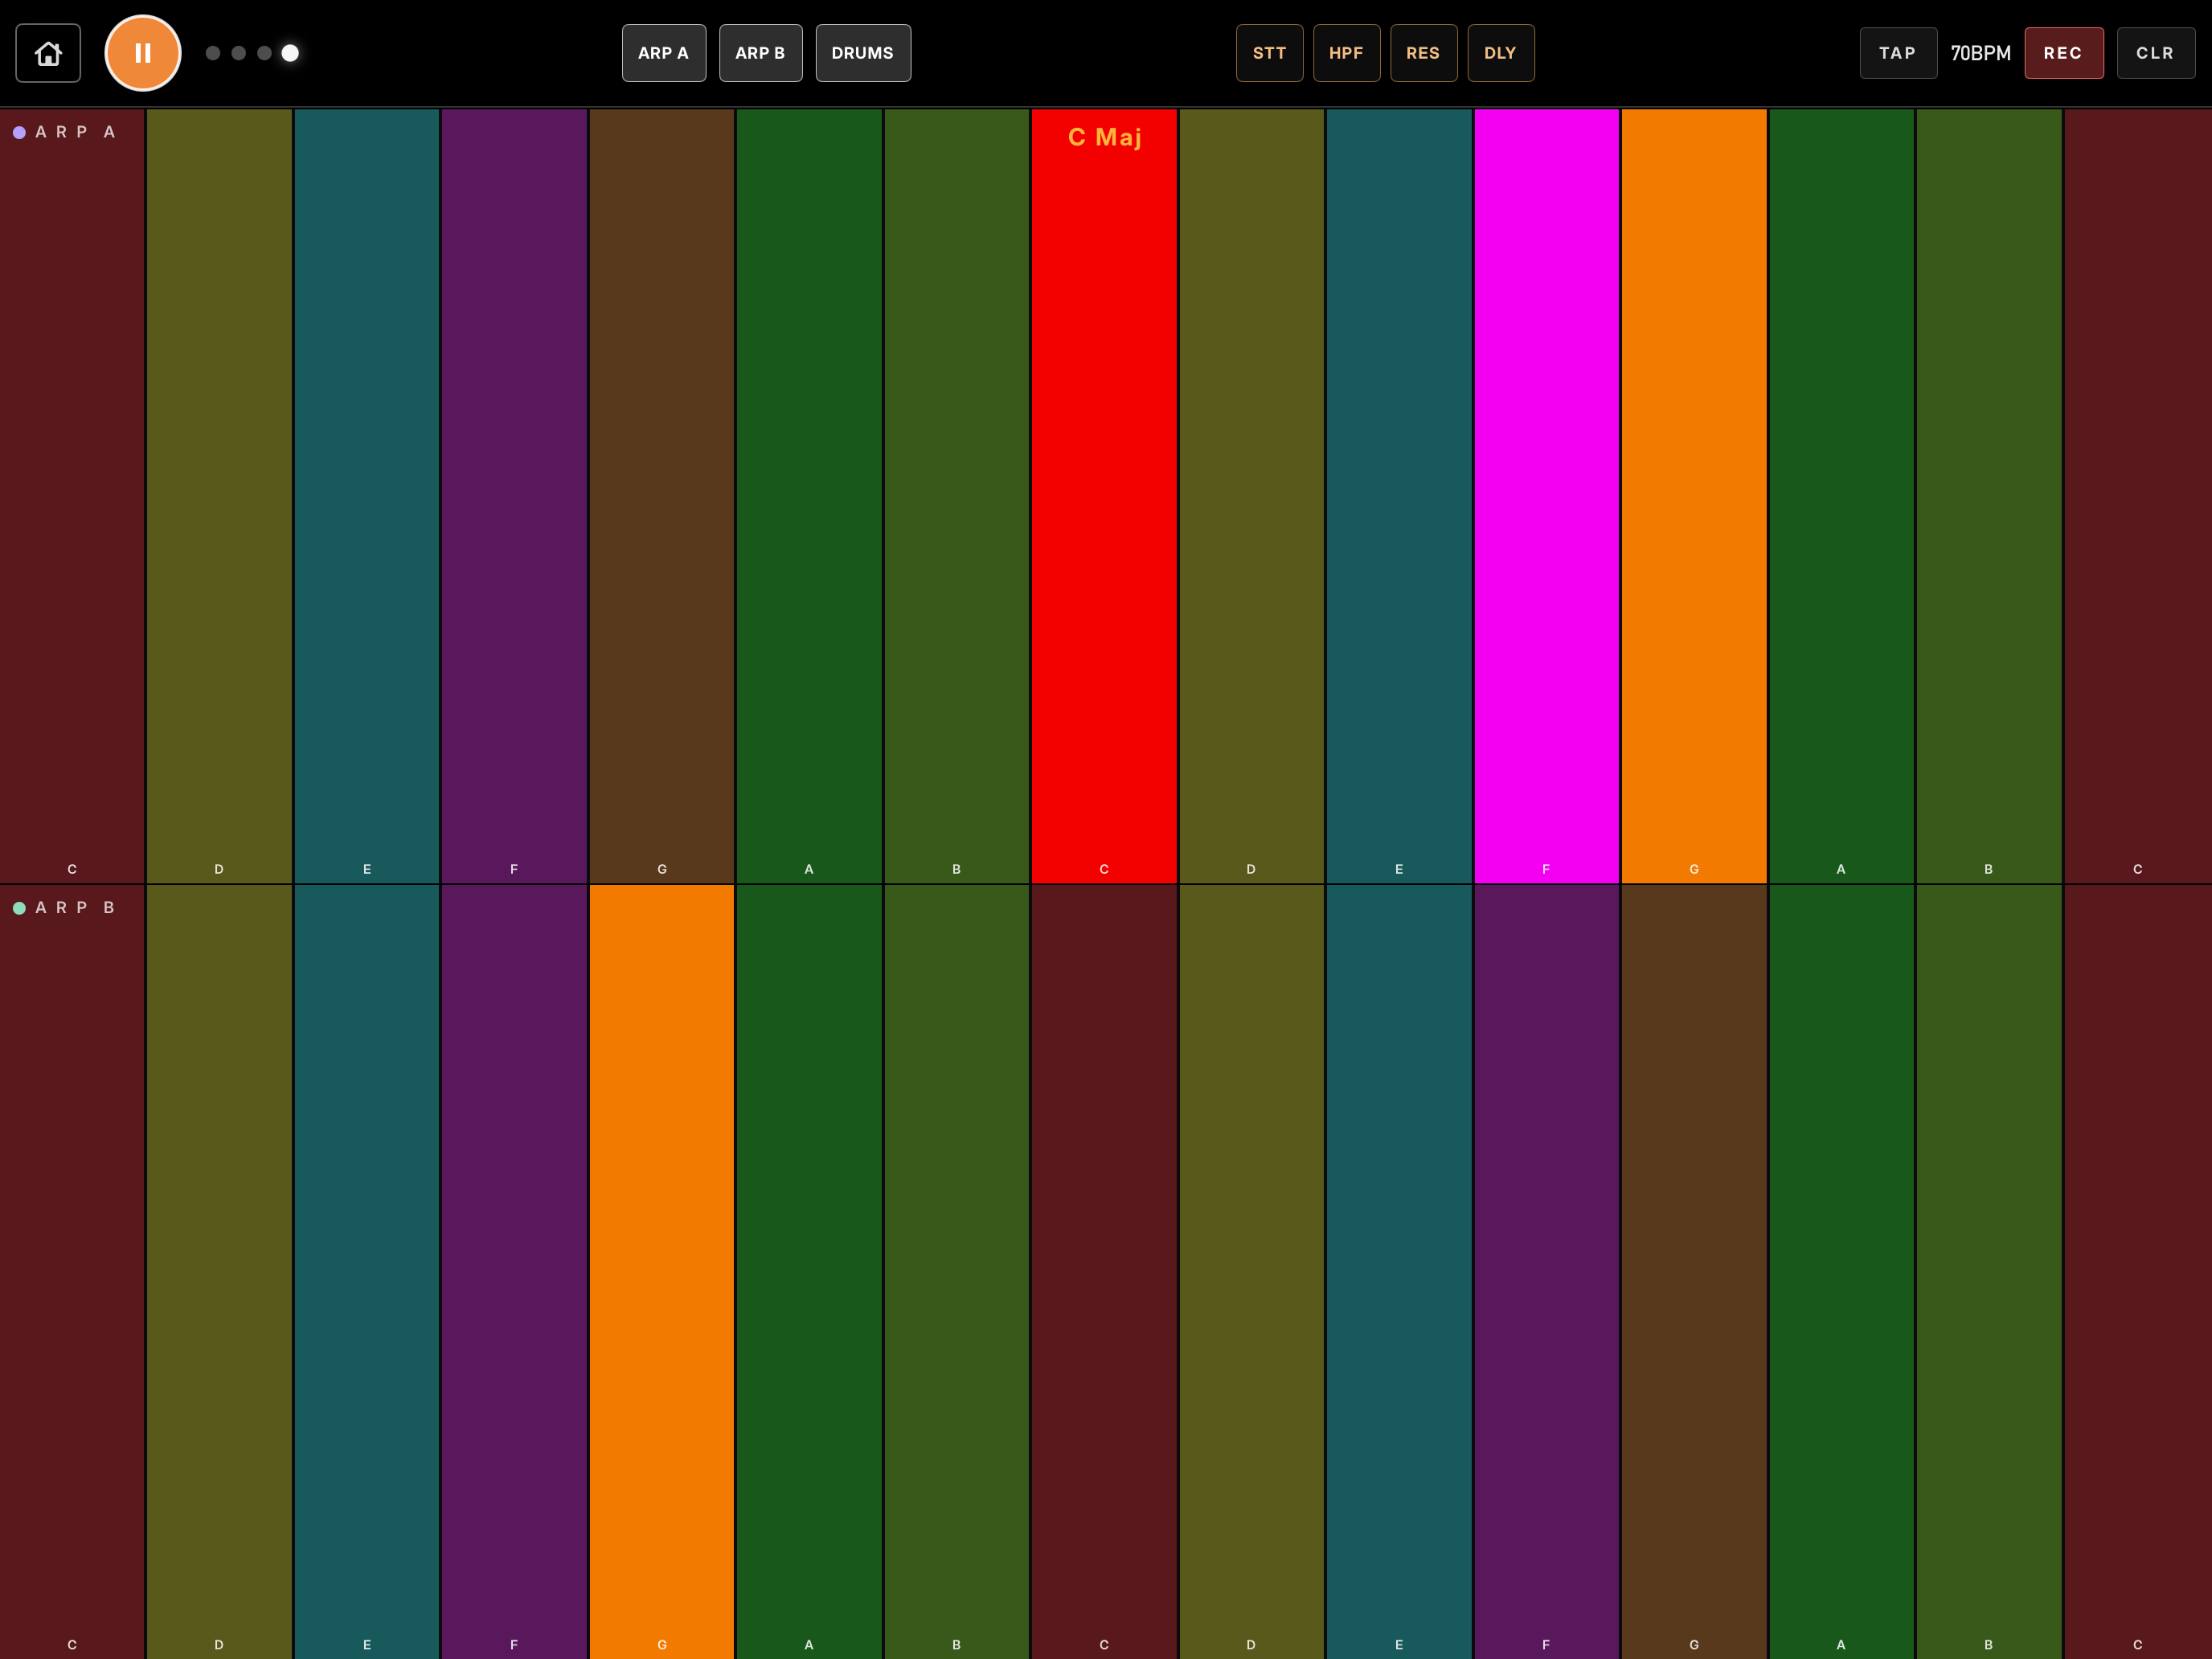Start recording with REC
The width and height of the screenshot is (2212, 1659).
(x=2064, y=53)
